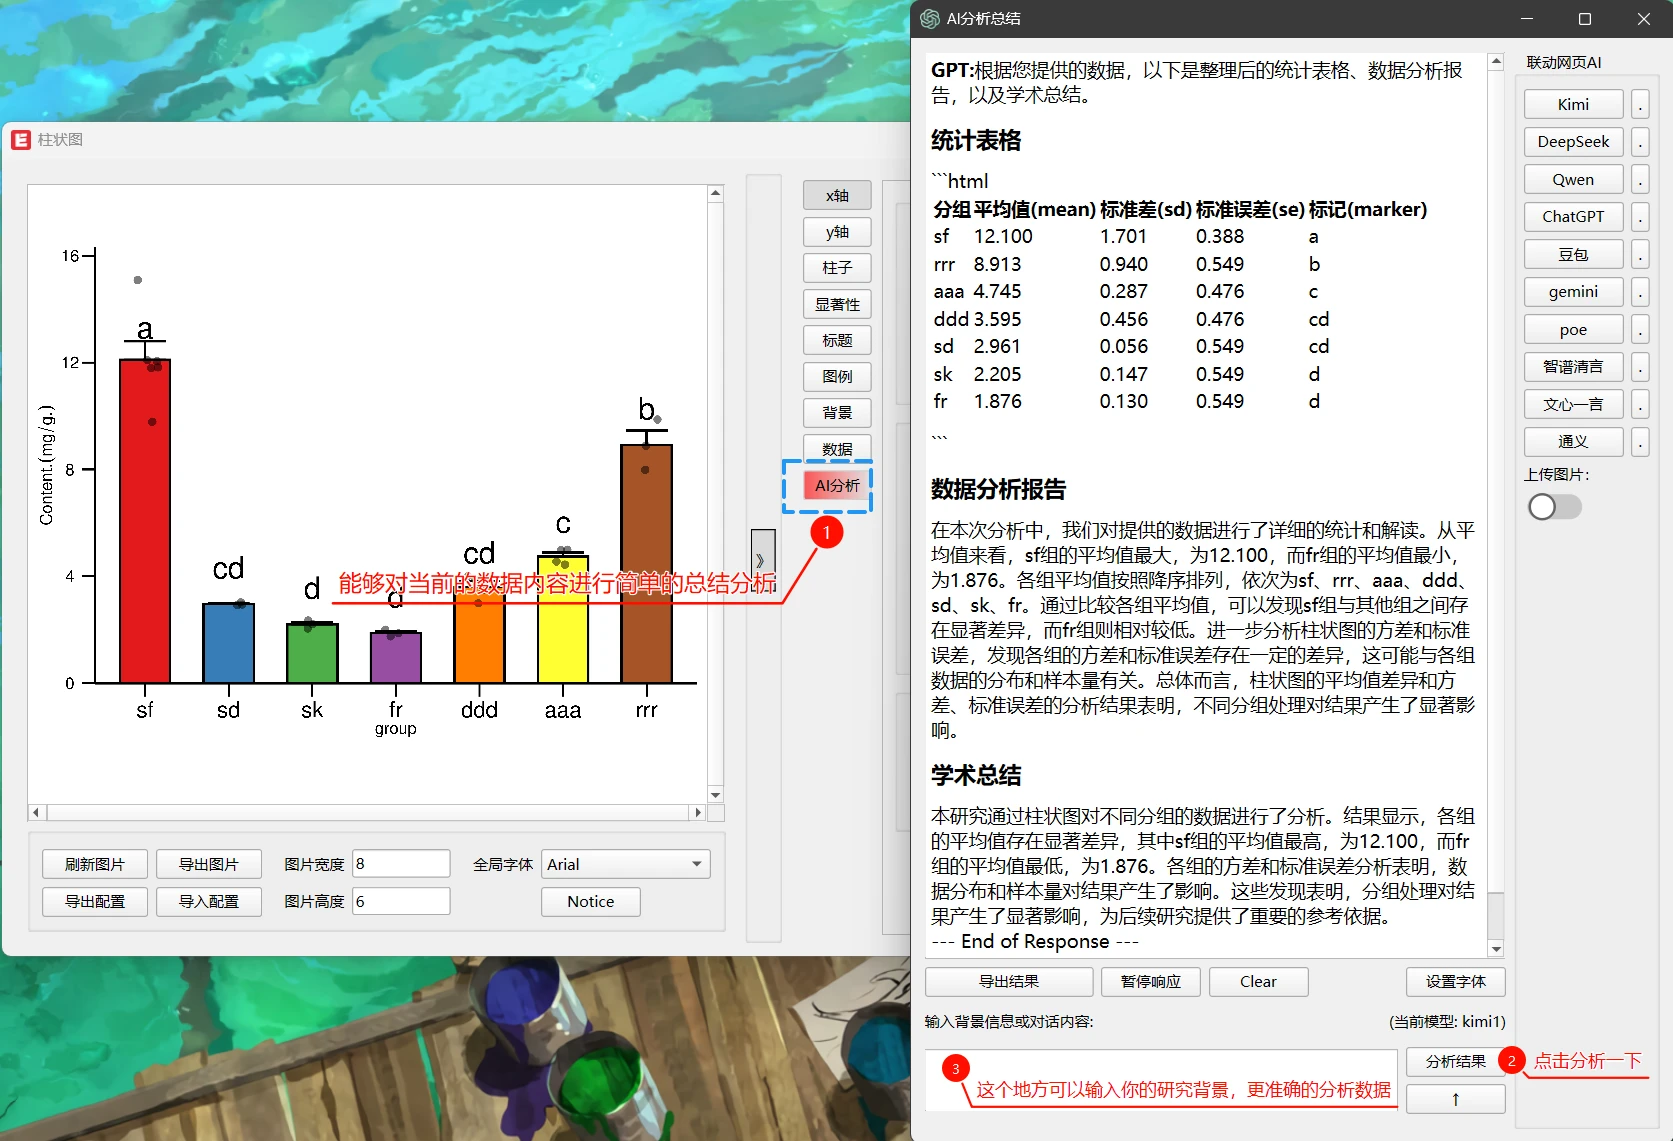Click the red sf bar
The image size is (1673, 1141).
[145, 521]
